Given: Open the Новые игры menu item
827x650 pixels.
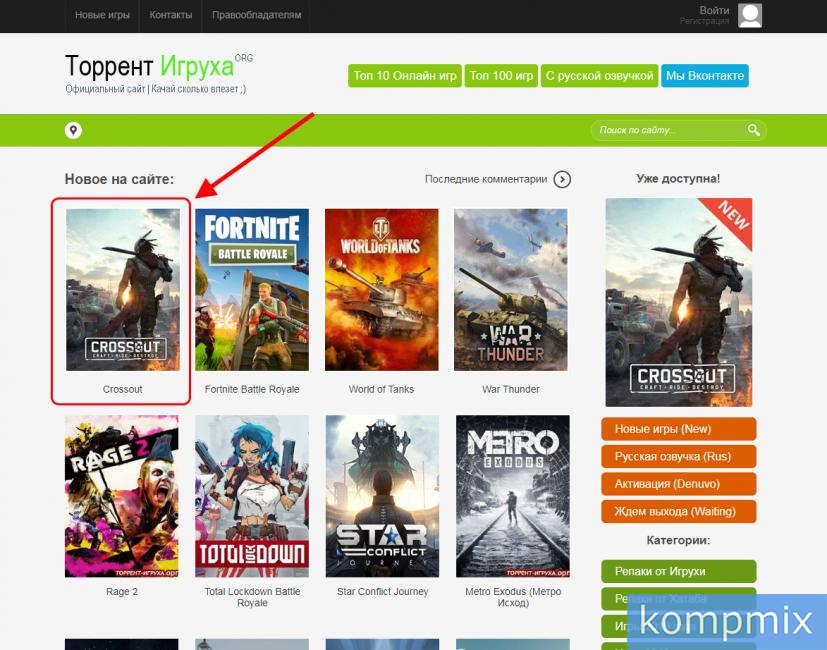Looking at the screenshot, I should (102, 16).
